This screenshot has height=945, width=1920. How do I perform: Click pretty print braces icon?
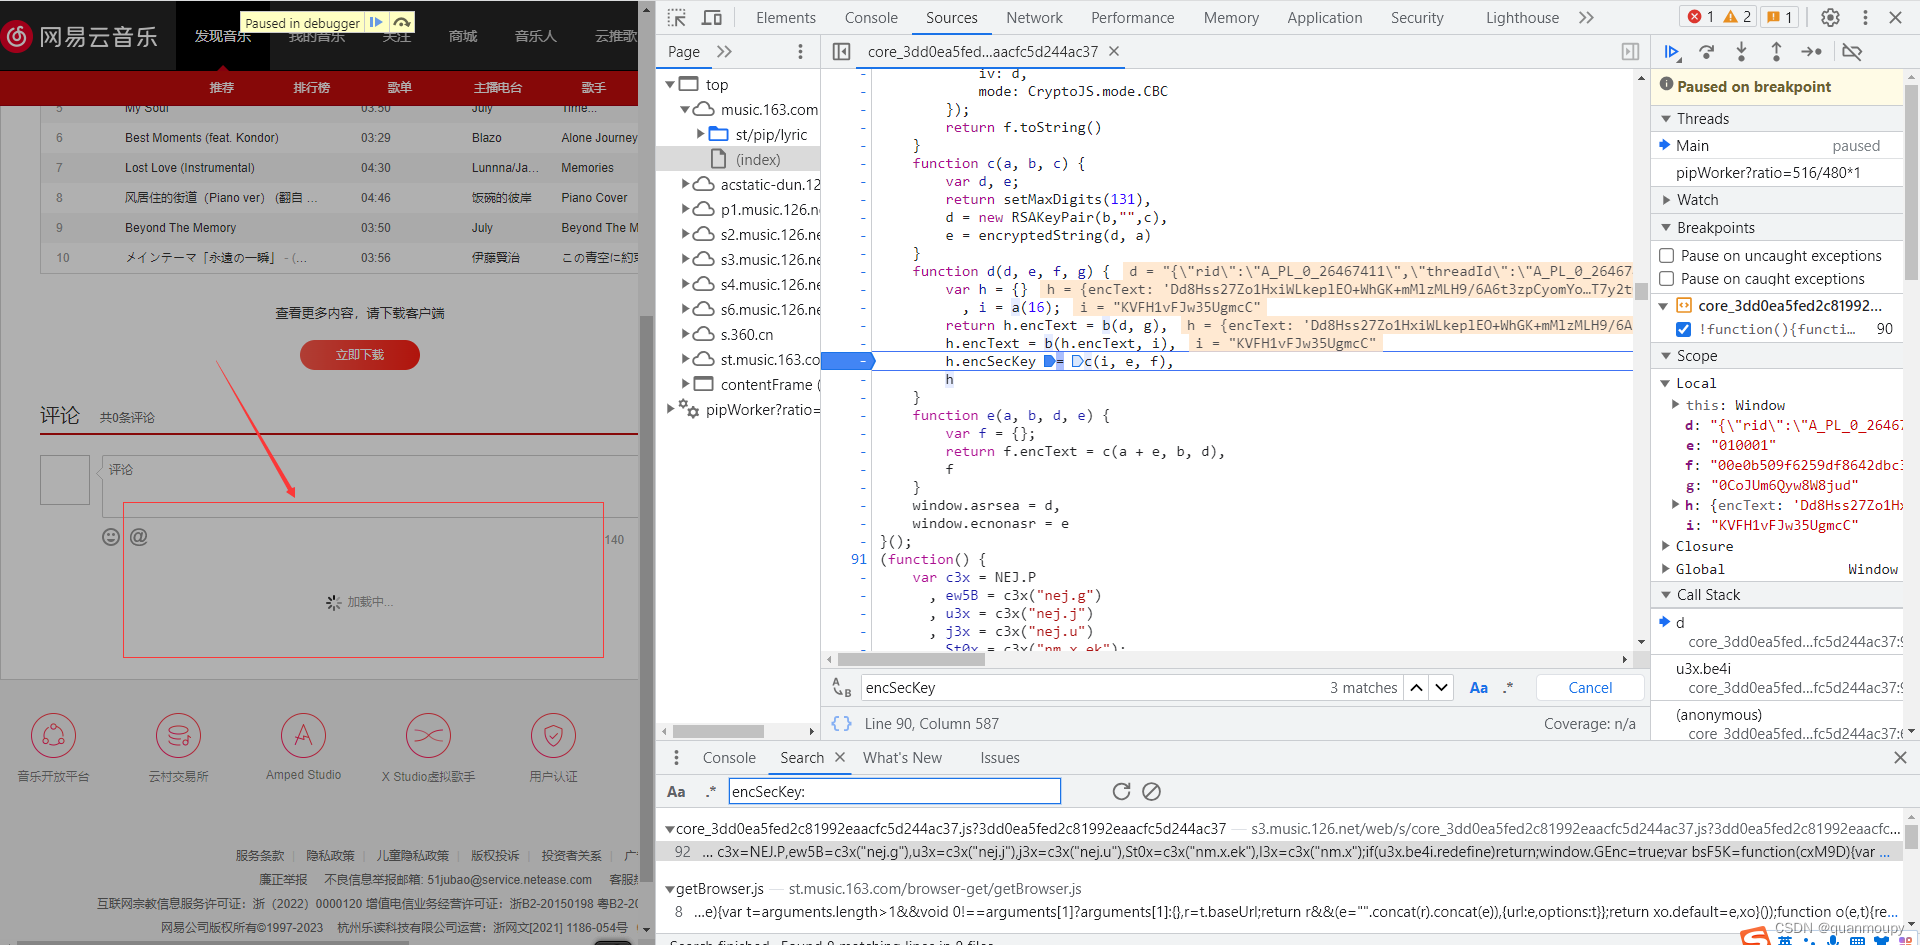tap(842, 723)
